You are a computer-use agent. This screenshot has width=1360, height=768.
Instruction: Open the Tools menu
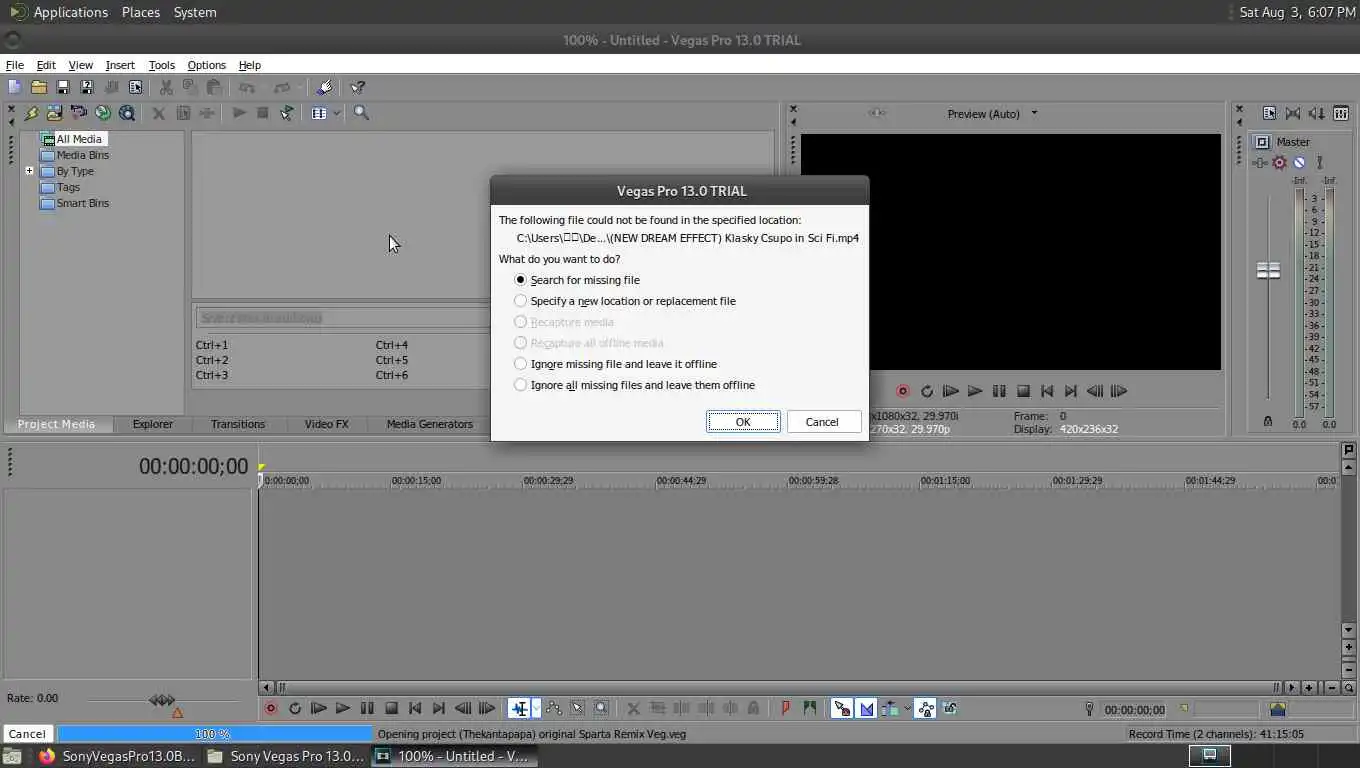coord(161,65)
